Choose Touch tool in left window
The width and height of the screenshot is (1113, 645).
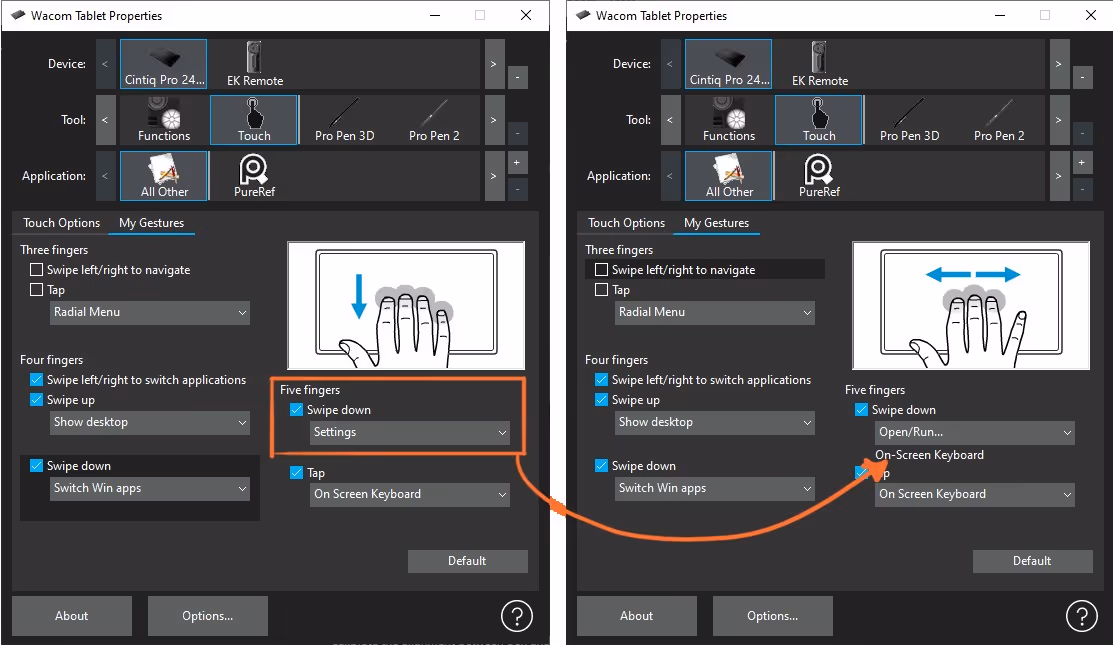pos(254,120)
